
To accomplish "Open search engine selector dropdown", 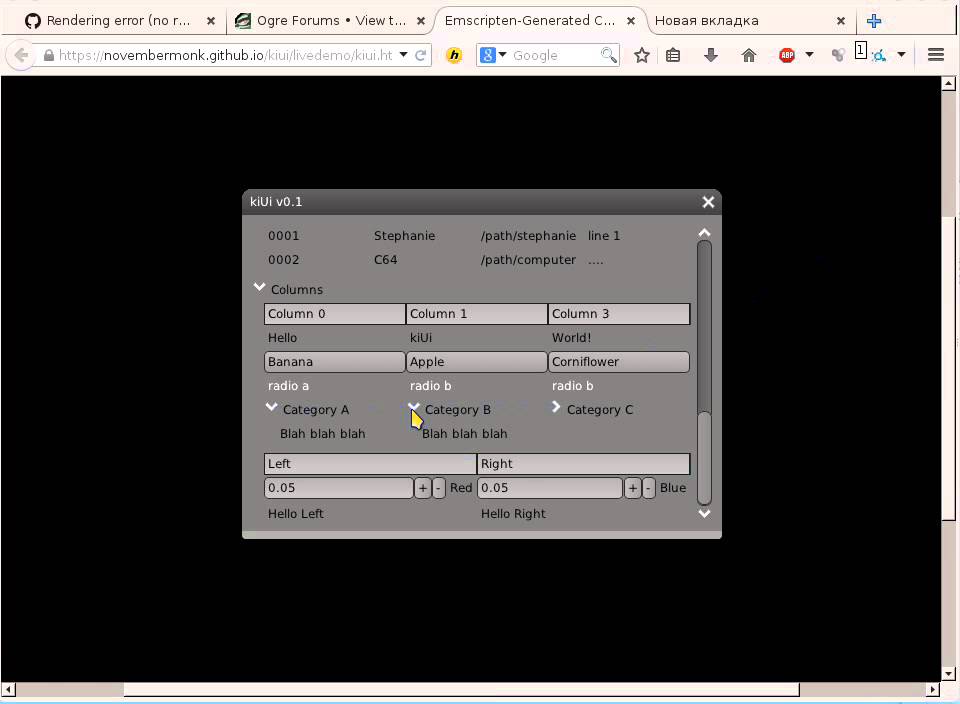I will [503, 54].
